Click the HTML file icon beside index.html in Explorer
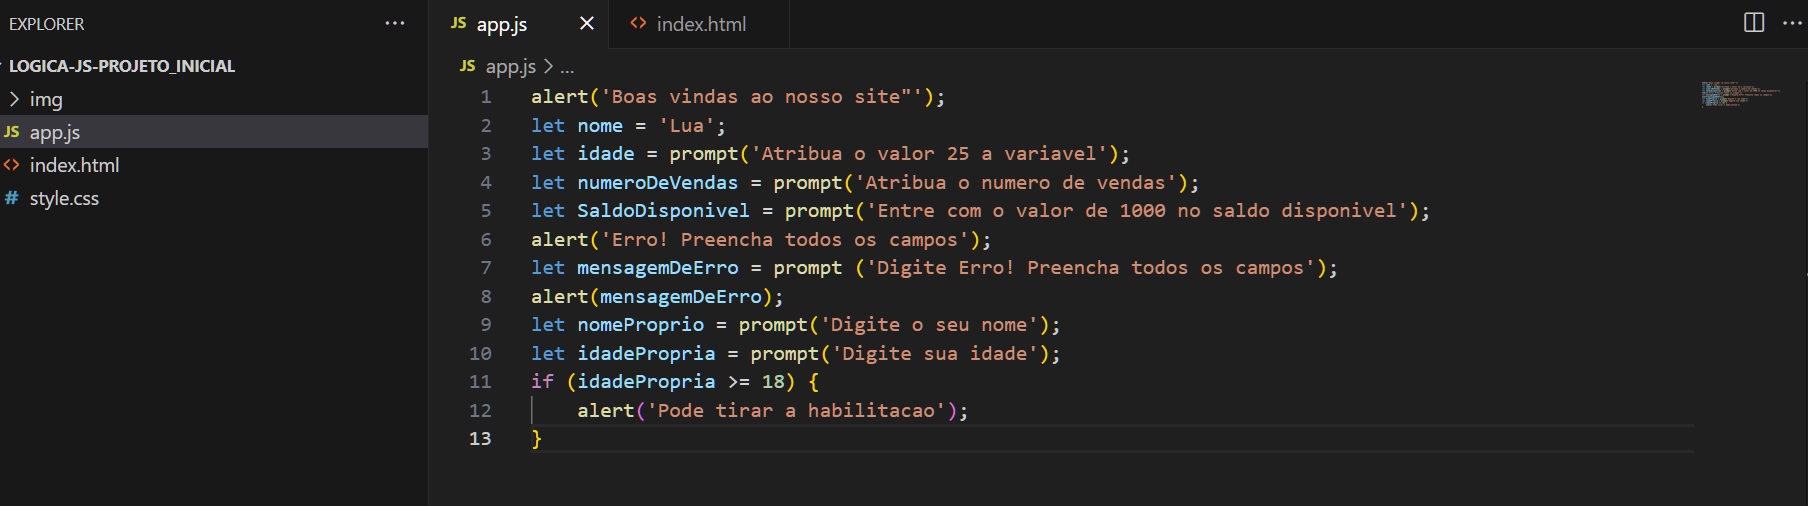1808x506 pixels. [12, 165]
